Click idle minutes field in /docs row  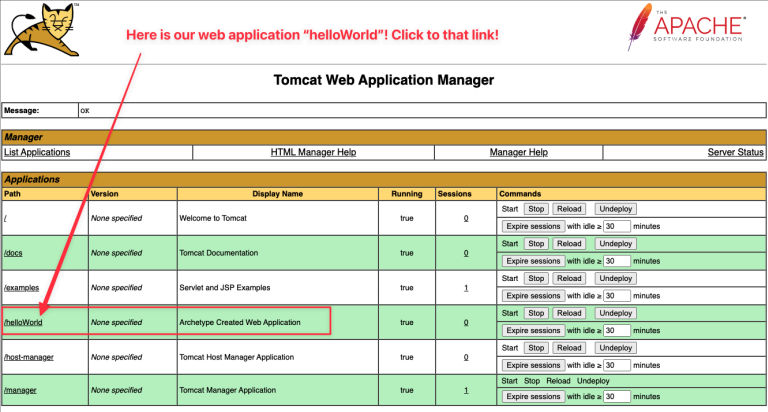pyautogui.click(x=617, y=261)
